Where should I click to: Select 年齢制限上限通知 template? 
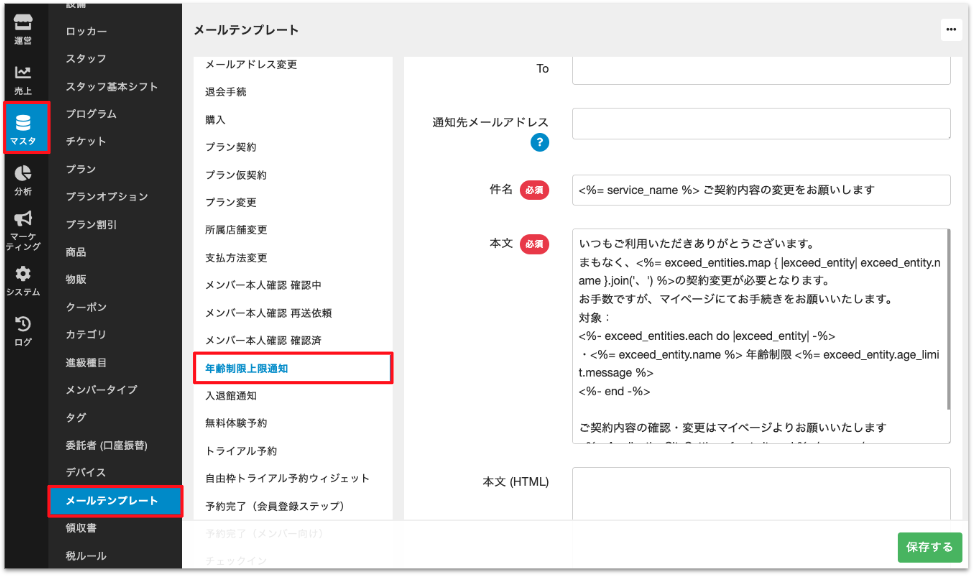247,369
